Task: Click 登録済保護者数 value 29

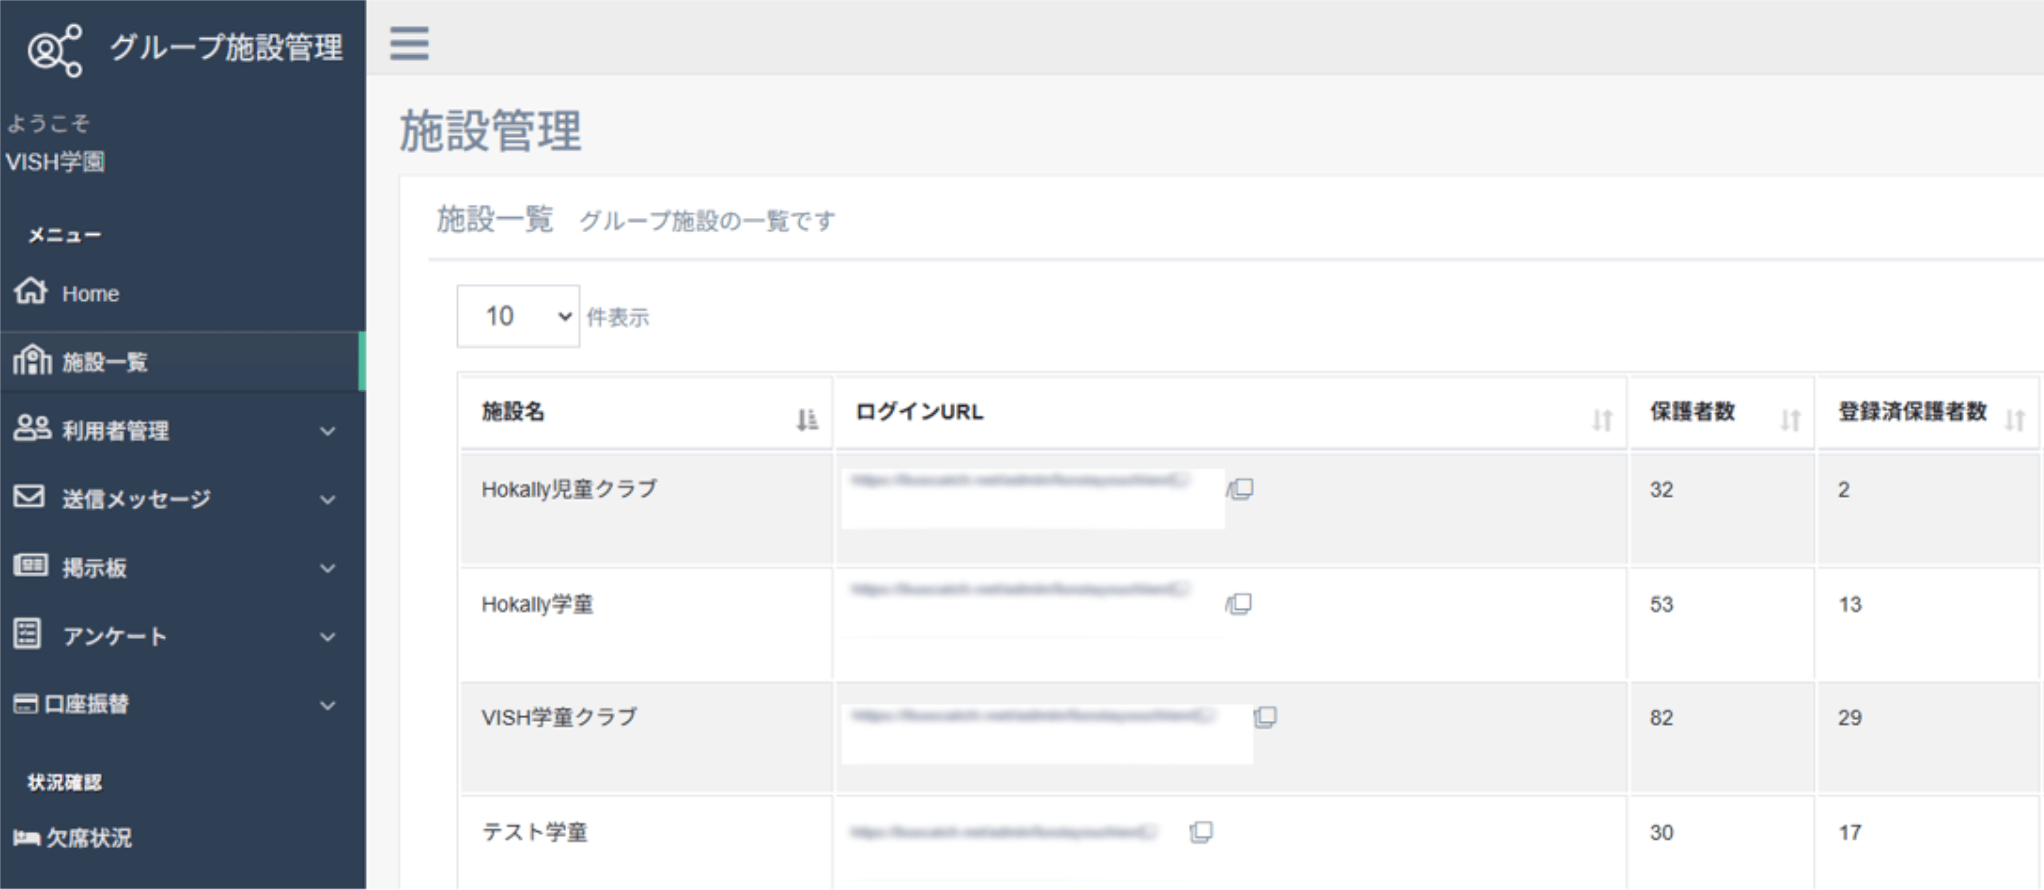Action: click(1850, 717)
